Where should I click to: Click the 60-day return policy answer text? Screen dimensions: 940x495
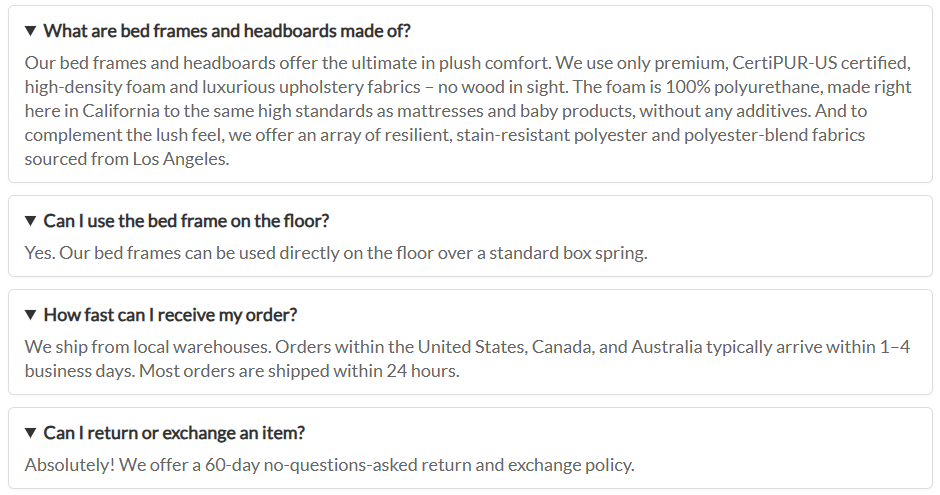[x=329, y=465]
